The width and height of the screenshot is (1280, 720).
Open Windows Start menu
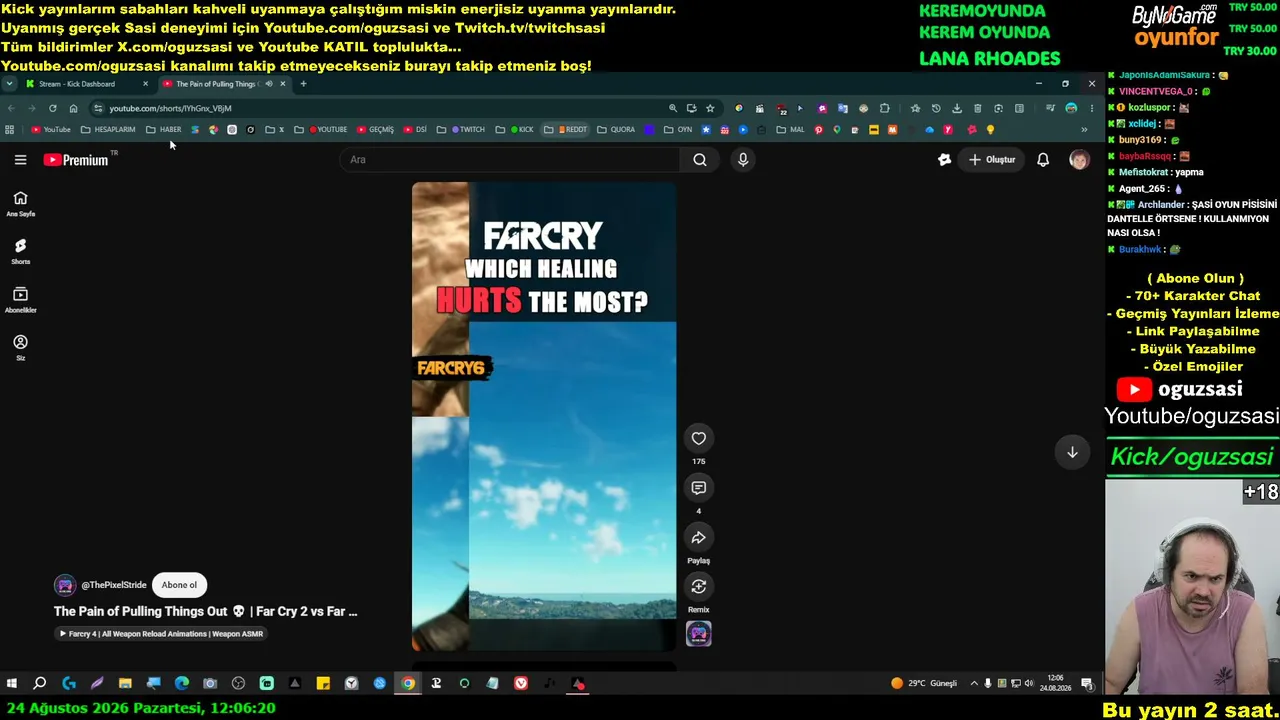12,684
